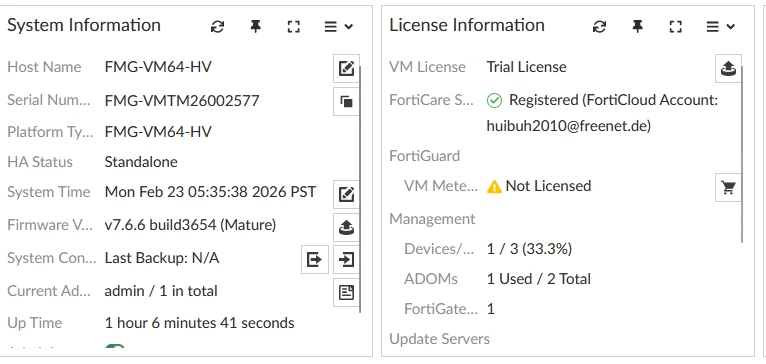The image size is (766, 364).
Task: Click Trial License text
Action: click(527, 67)
